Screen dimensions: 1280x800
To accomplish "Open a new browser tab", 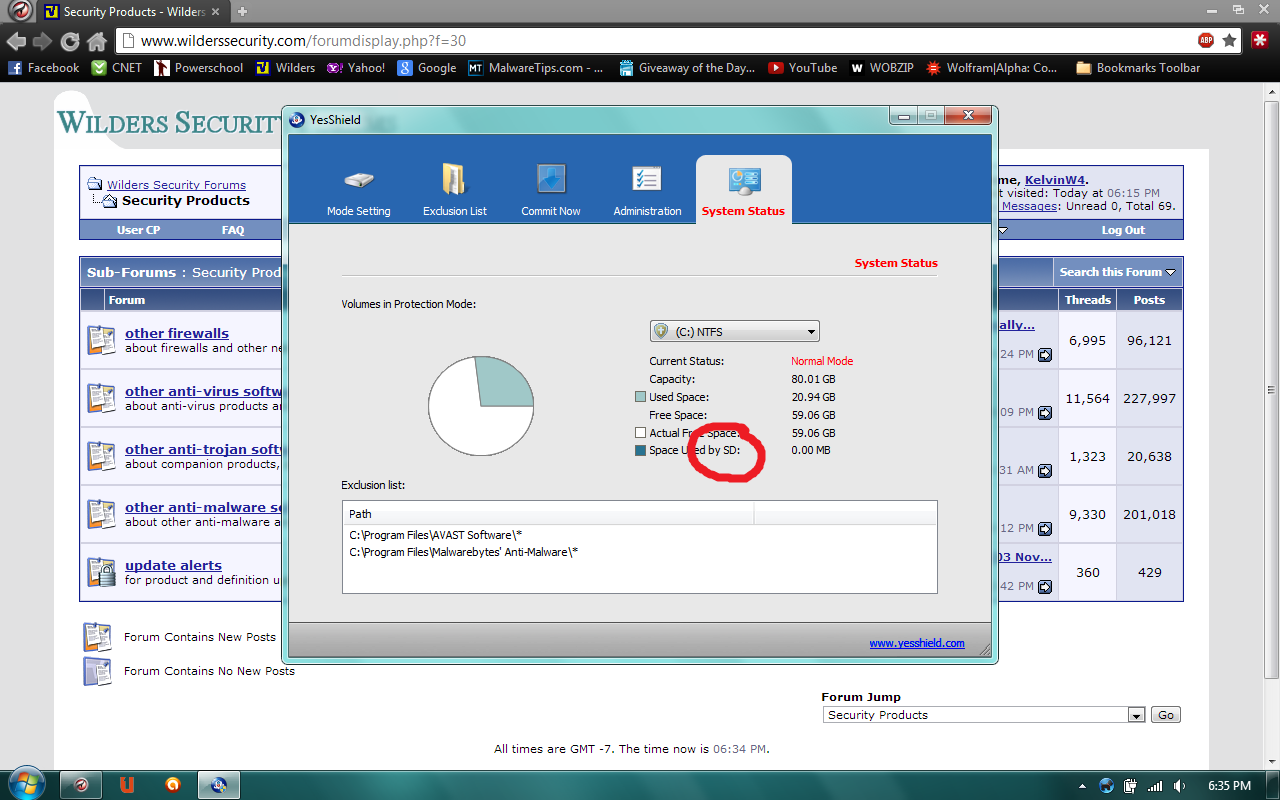I will click(242, 12).
